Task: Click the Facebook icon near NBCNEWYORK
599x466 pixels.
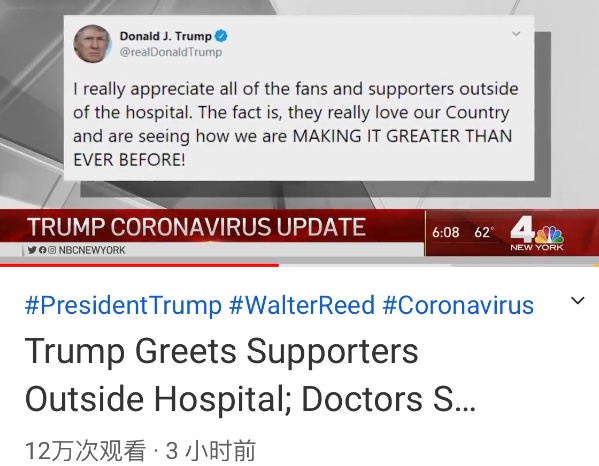Action: coord(42,250)
